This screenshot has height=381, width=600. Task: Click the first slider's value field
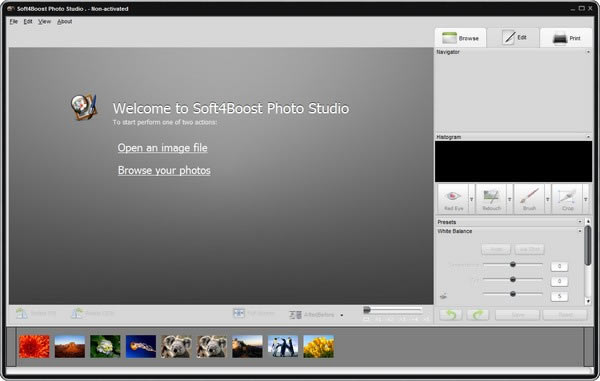click(x=559, y=266)
